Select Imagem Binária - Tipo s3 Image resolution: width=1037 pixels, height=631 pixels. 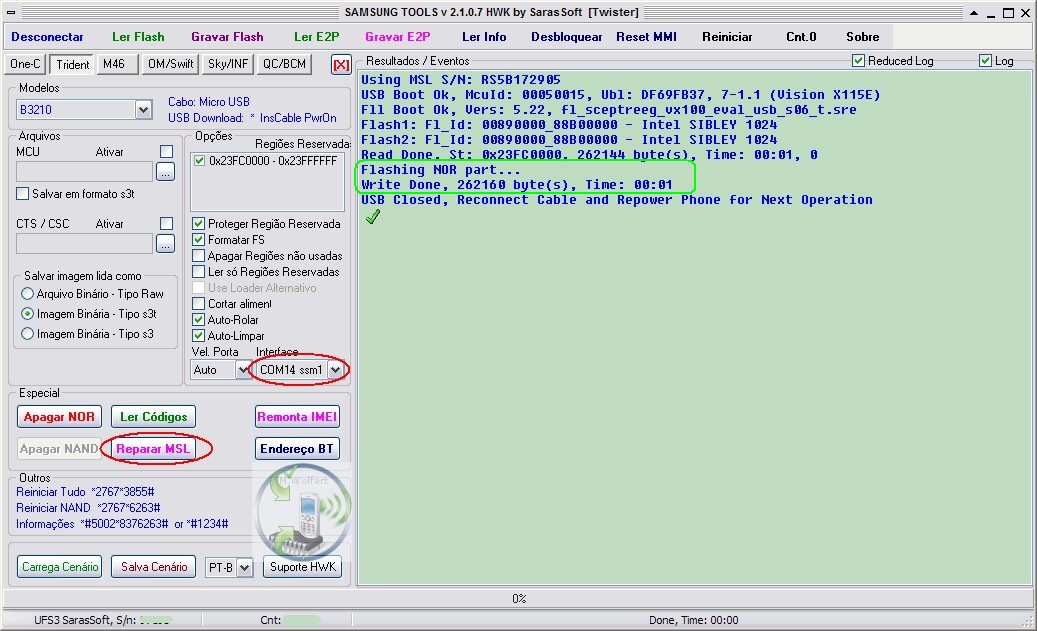click(x=27, y=334)
